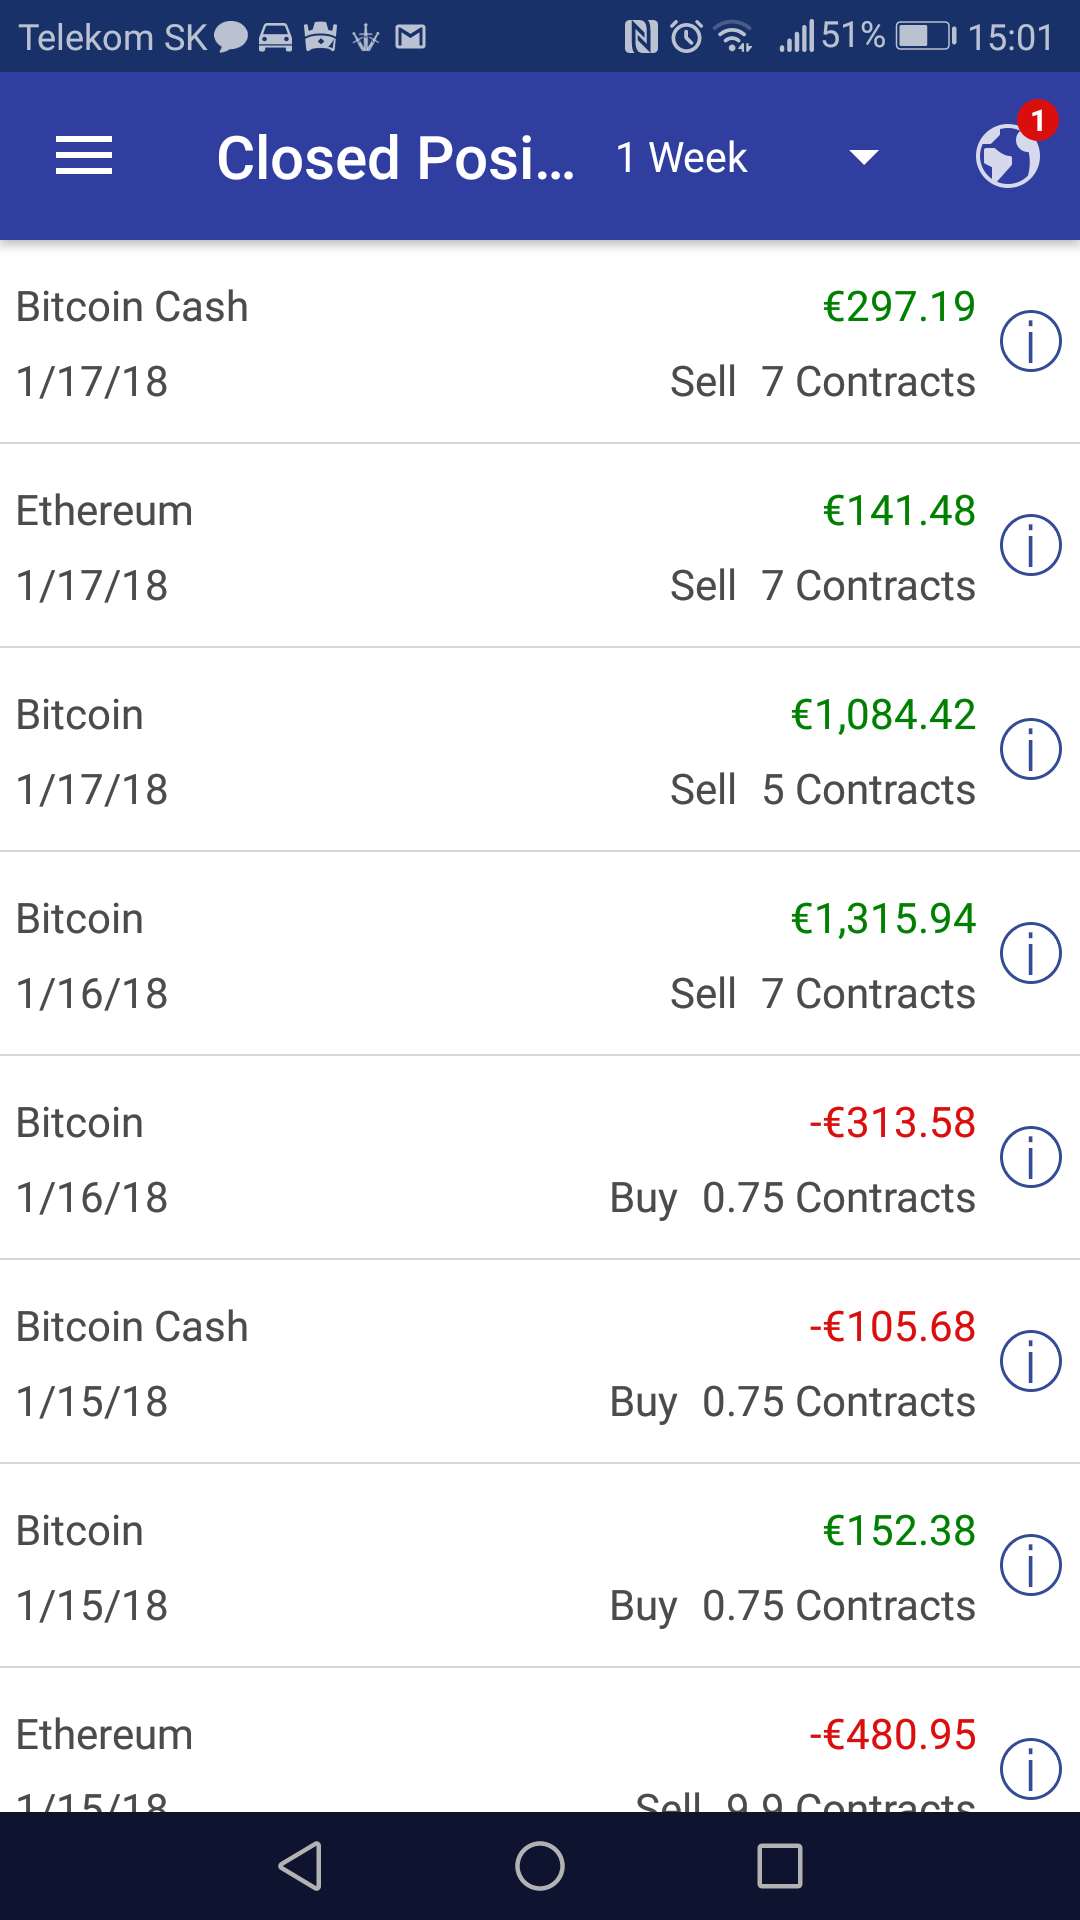
Task: Expand time range with the dropdown arrow
Action: coord(863,158)
